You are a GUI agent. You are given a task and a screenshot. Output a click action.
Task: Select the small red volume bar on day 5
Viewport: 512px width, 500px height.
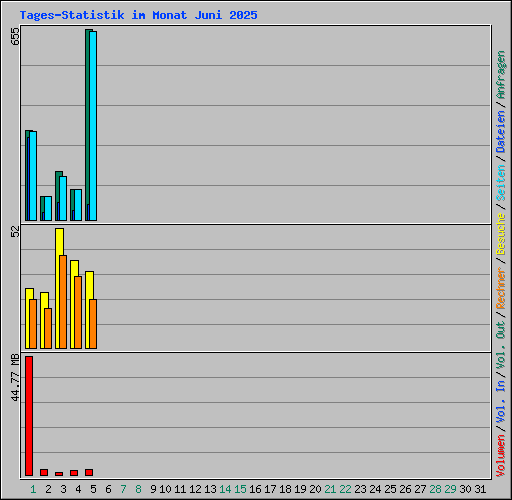pyautogui.click(x=89, y=472)
